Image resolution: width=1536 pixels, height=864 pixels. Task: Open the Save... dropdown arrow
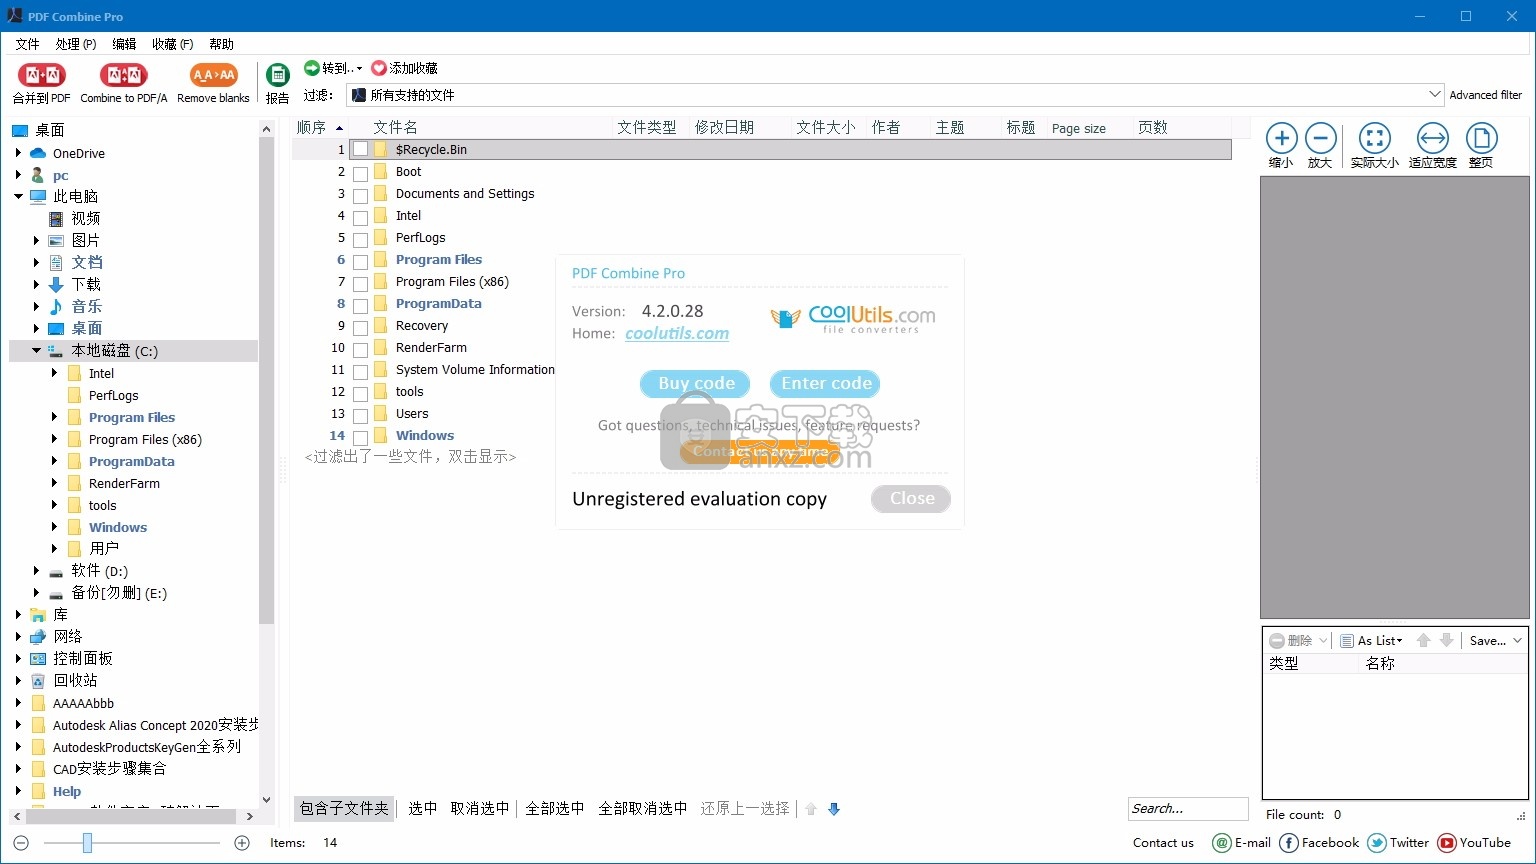[1517, 640]
